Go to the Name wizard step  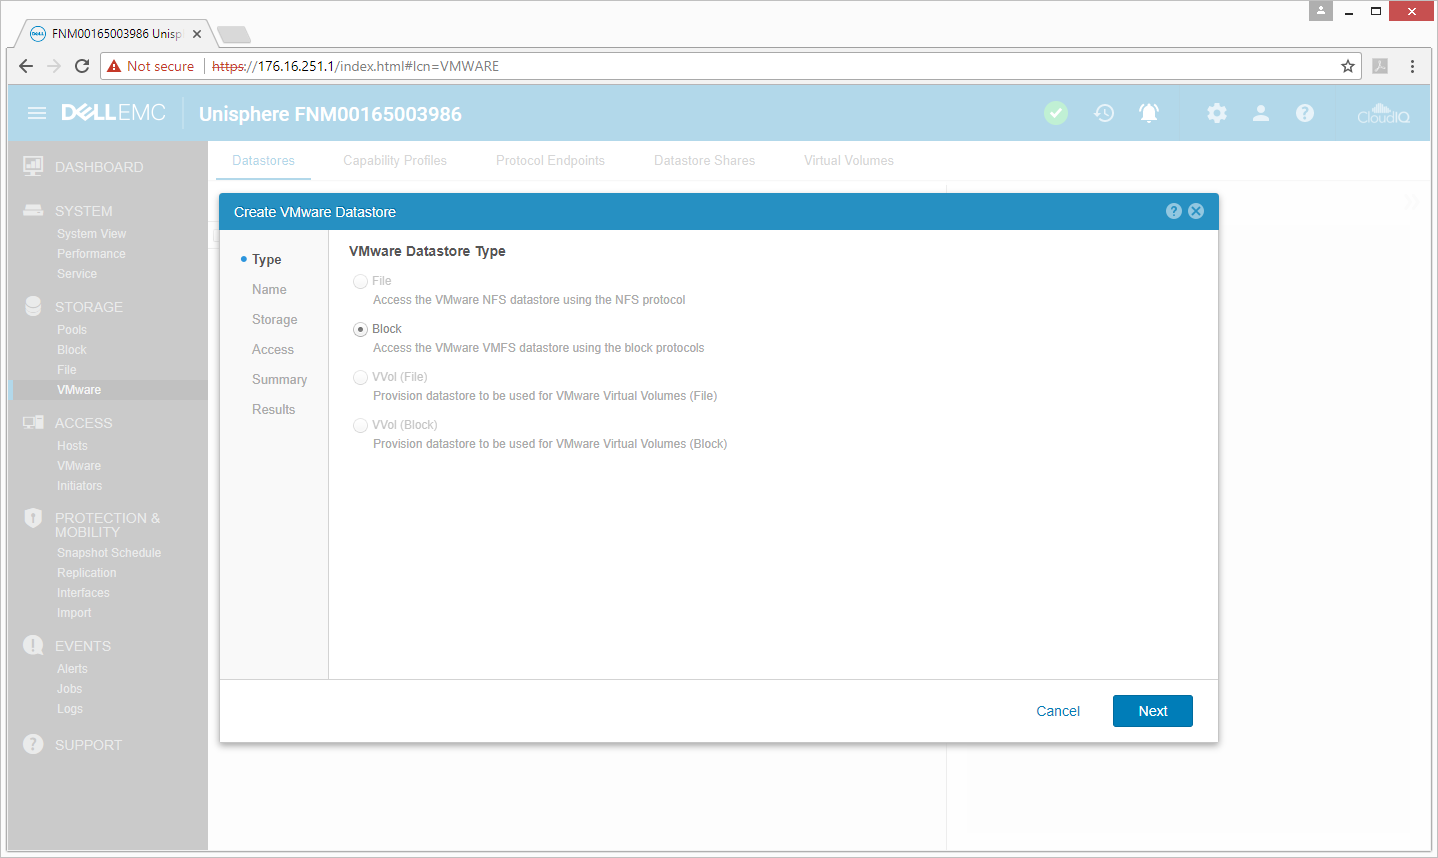pyautogui.click(x=269, y=289)
